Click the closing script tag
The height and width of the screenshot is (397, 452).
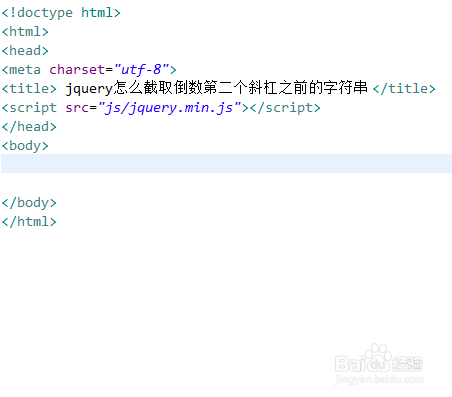(x=285, y=108)
